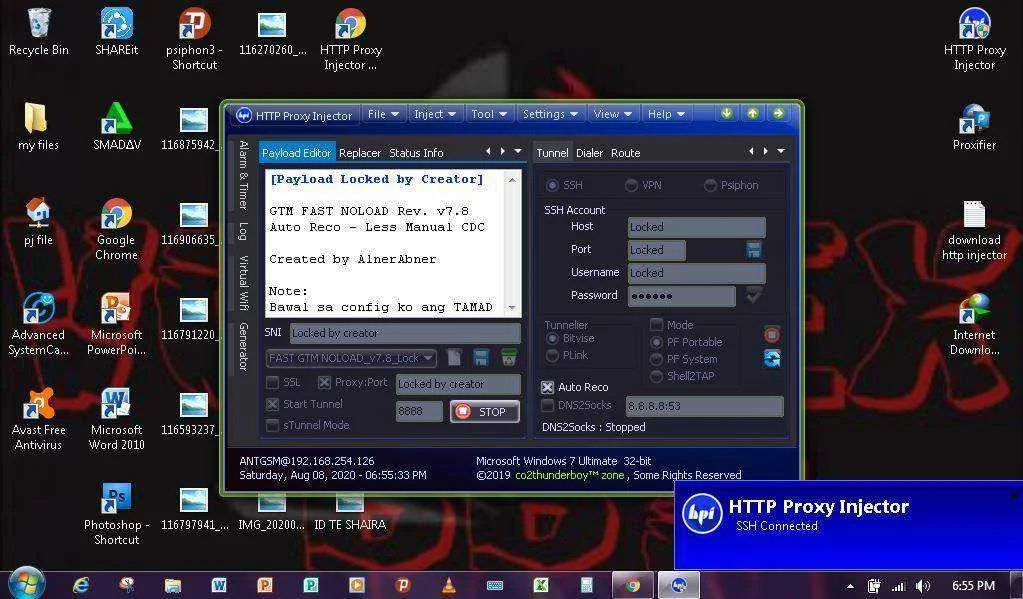
Task: Click the save config floppy icon beside config dropdown
Action: click(481, 358)
